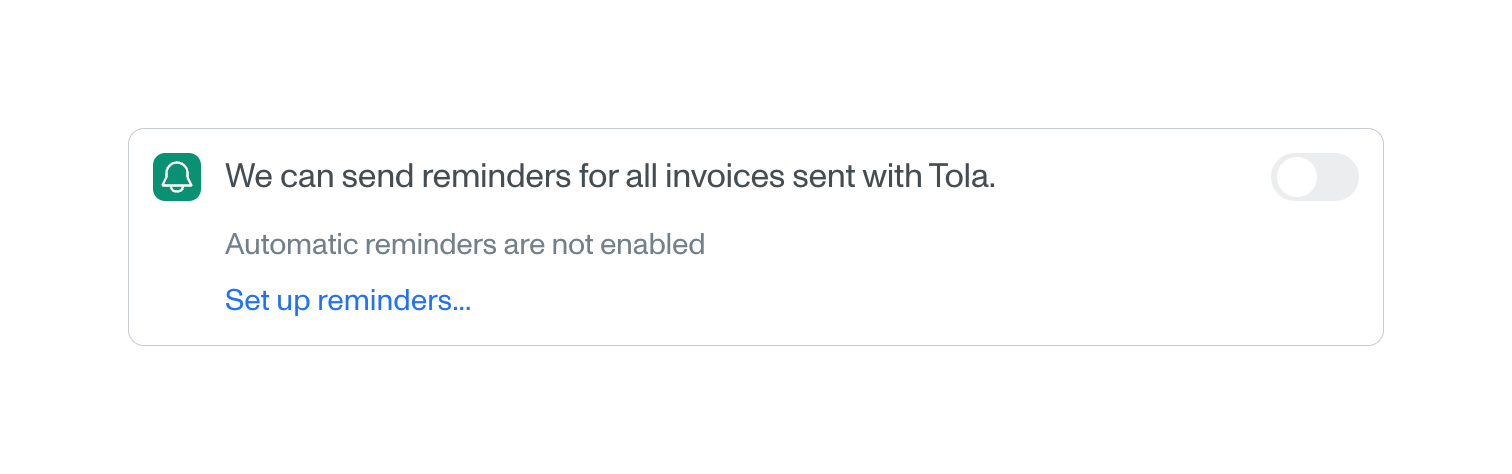Viewport: 1512px width, 474px height.
Task: Click the grey 'not enabled' subtitle line
Action: pyautogui.click(x=465, y=244)
